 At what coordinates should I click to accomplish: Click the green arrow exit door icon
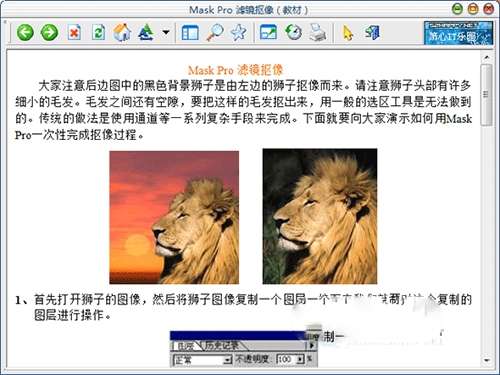point(372,32)
